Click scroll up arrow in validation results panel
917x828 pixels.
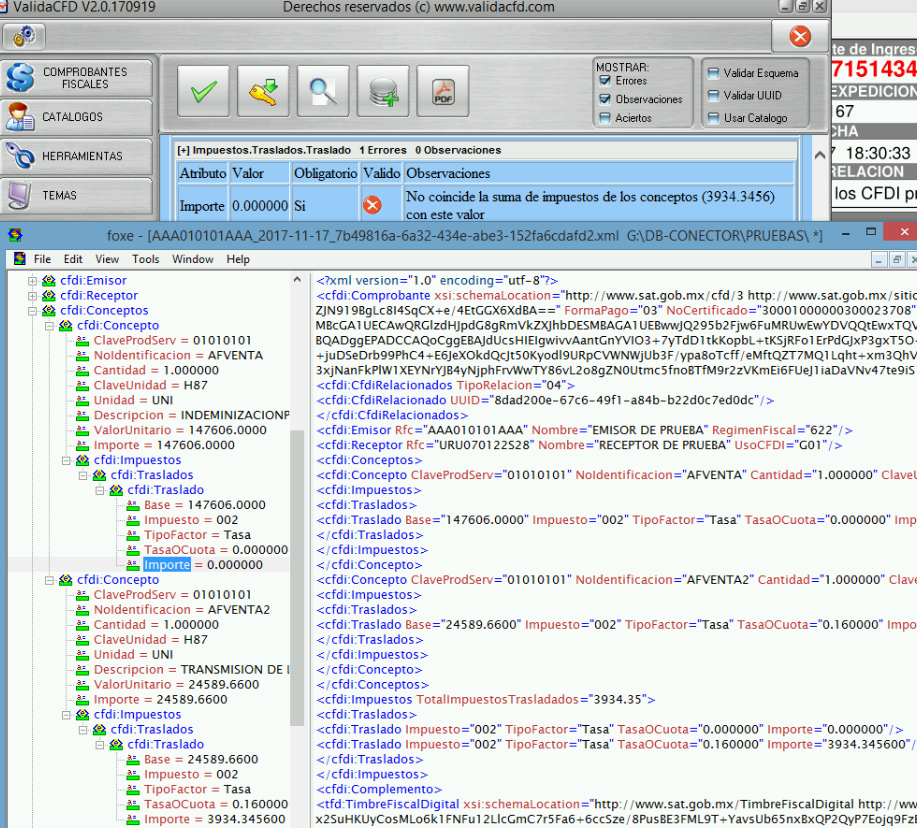(x=820, y=156)
